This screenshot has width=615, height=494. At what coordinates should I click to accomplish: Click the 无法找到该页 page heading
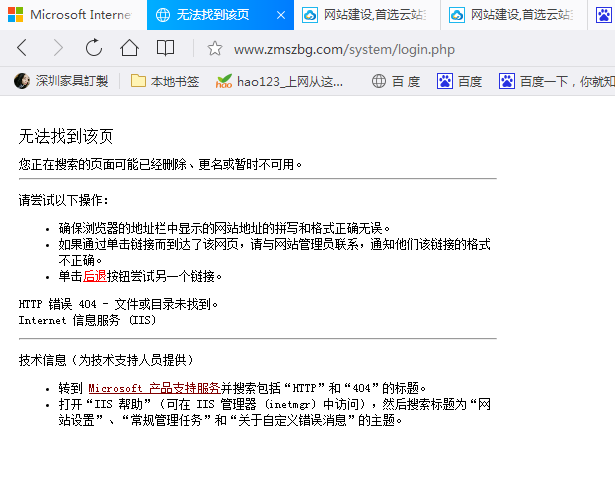tap(66, 136)
